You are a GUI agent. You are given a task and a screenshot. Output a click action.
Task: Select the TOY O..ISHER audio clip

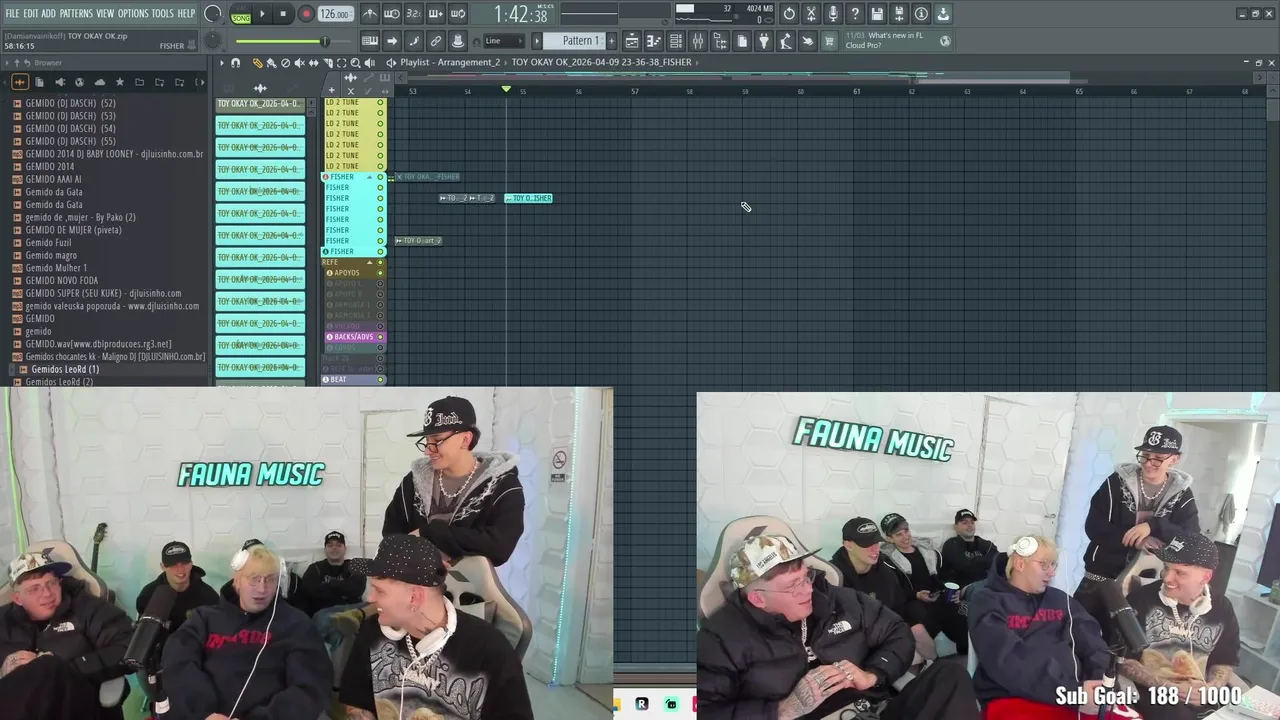pos(529,198)
